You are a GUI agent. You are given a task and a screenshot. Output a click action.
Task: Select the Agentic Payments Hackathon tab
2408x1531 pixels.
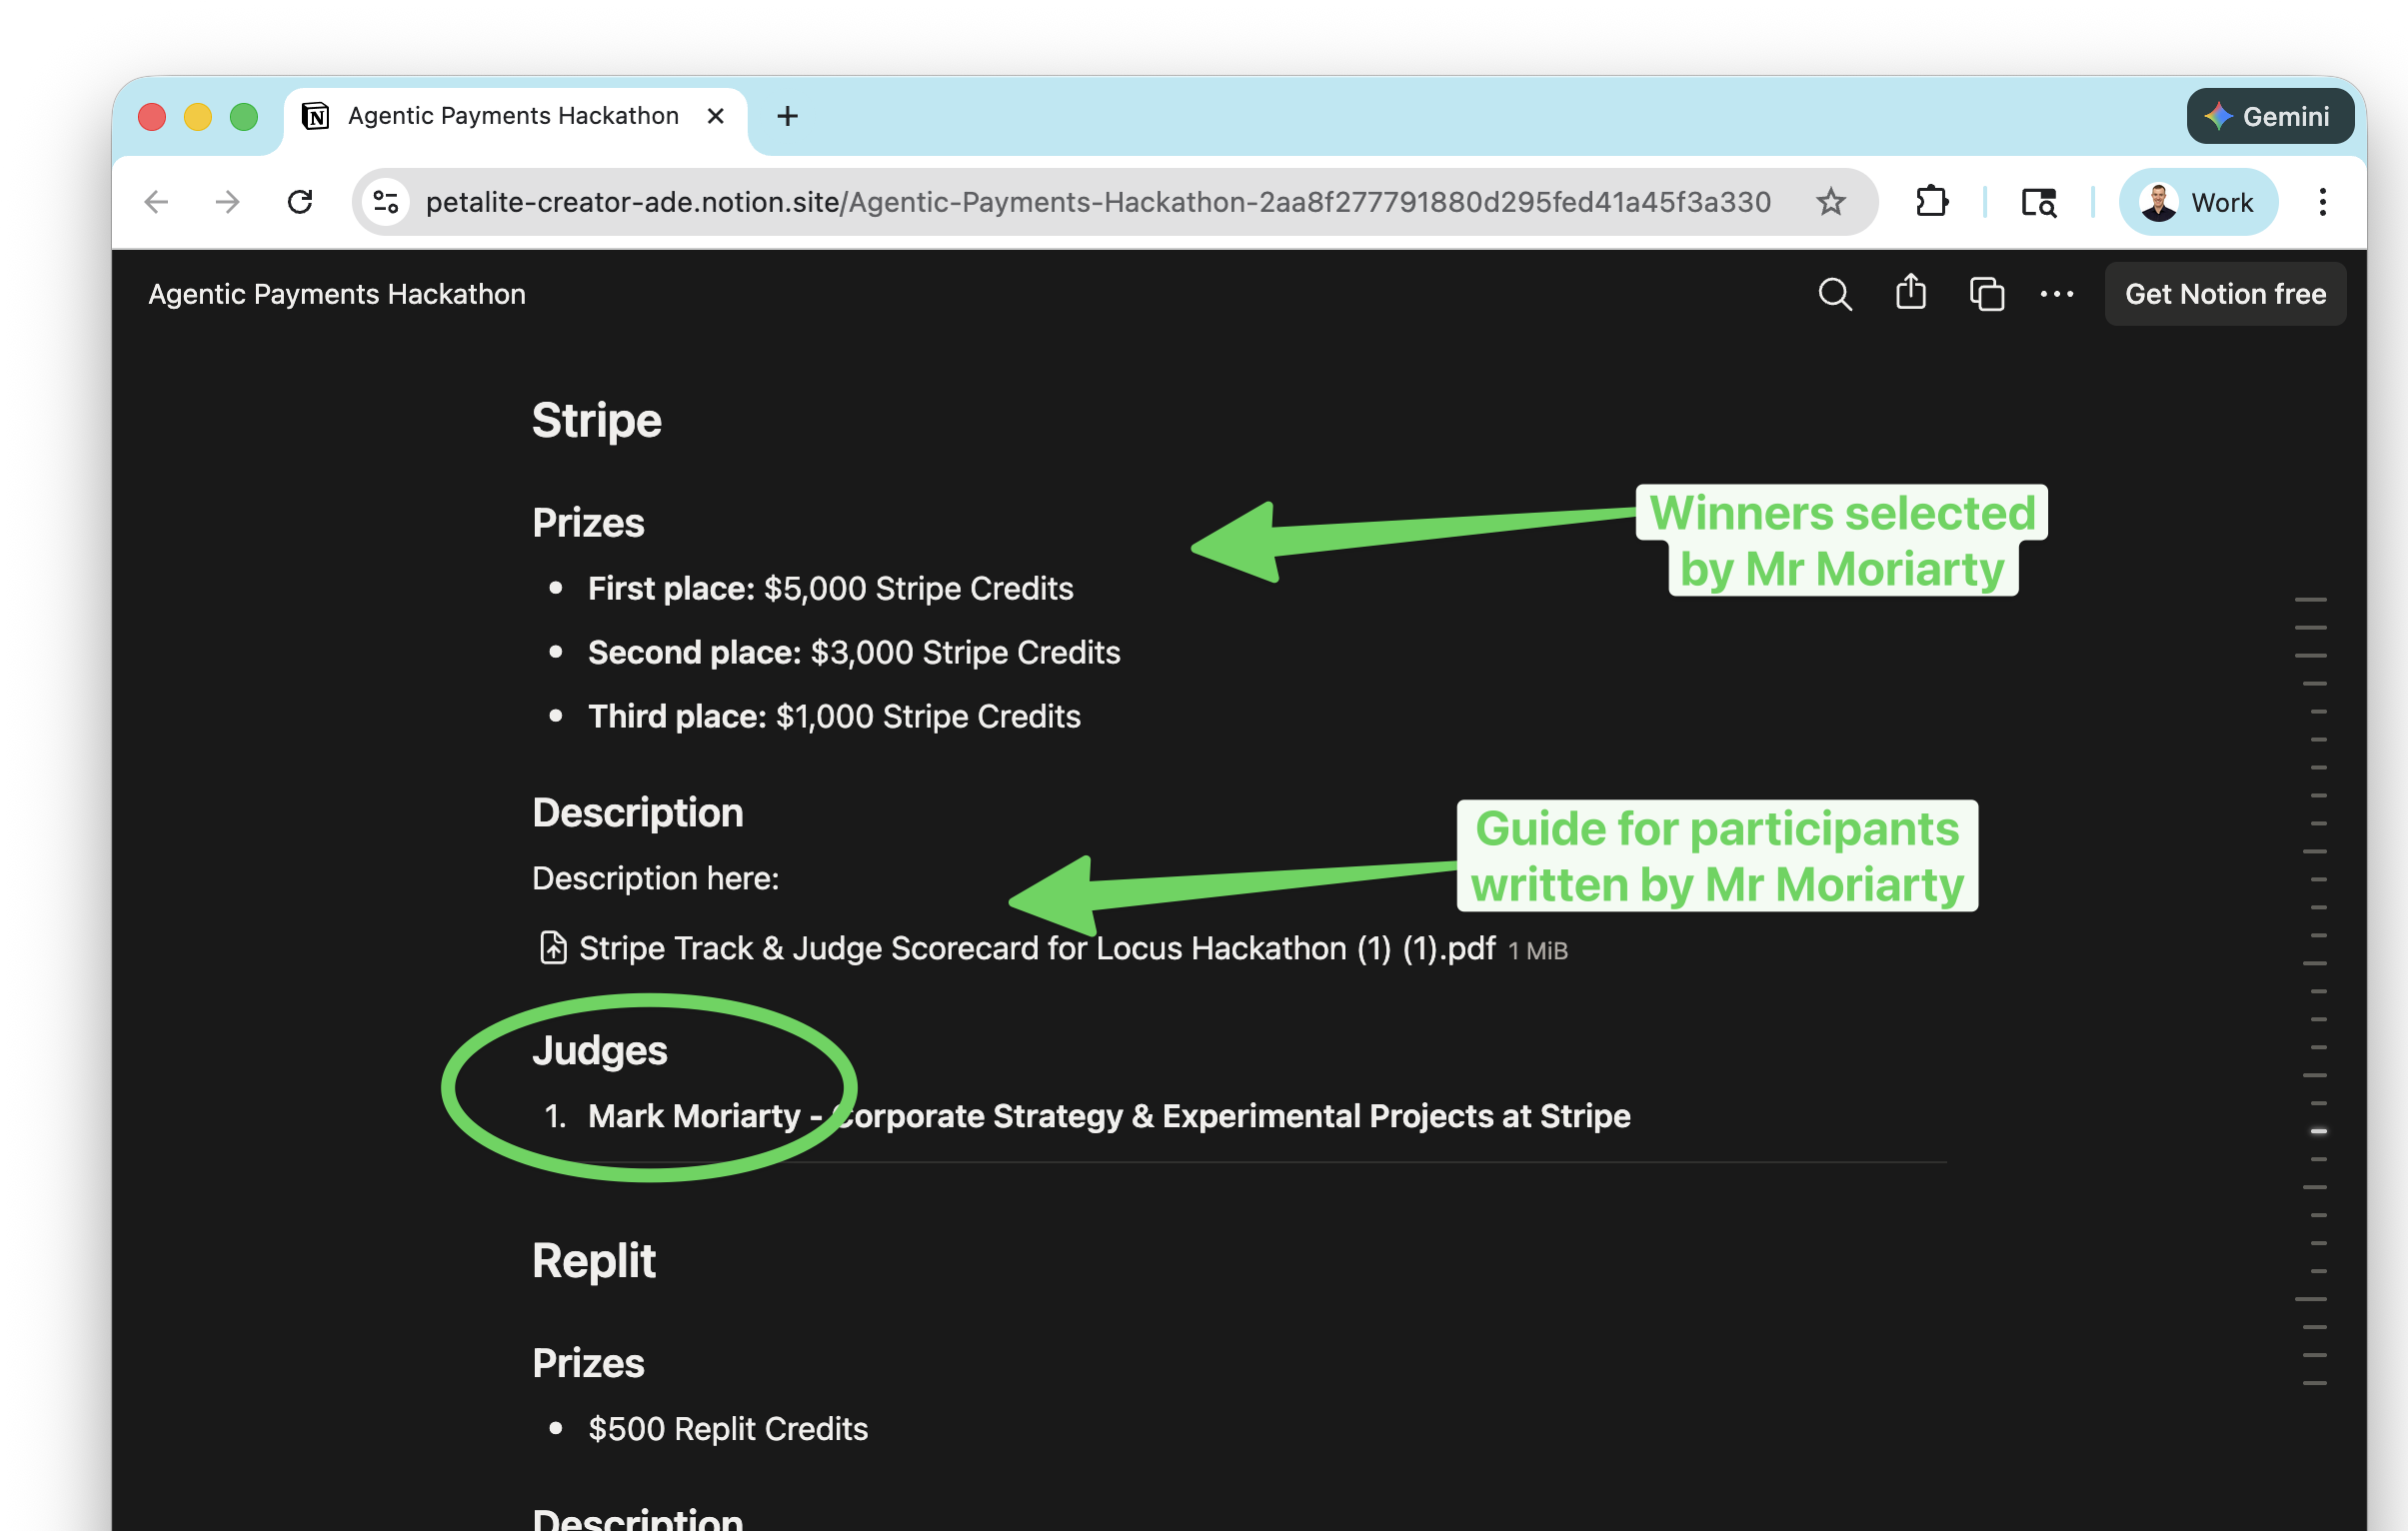512,116
